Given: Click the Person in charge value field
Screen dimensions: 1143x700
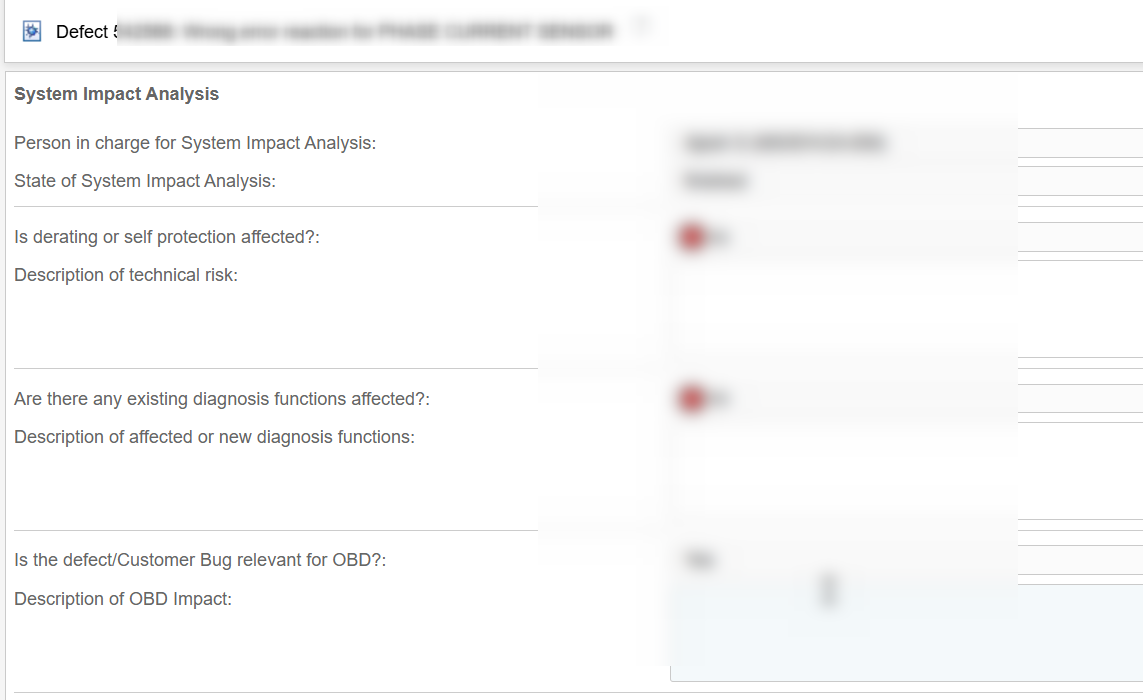Looking at the screenshot, I should click(x=905, y=143).
